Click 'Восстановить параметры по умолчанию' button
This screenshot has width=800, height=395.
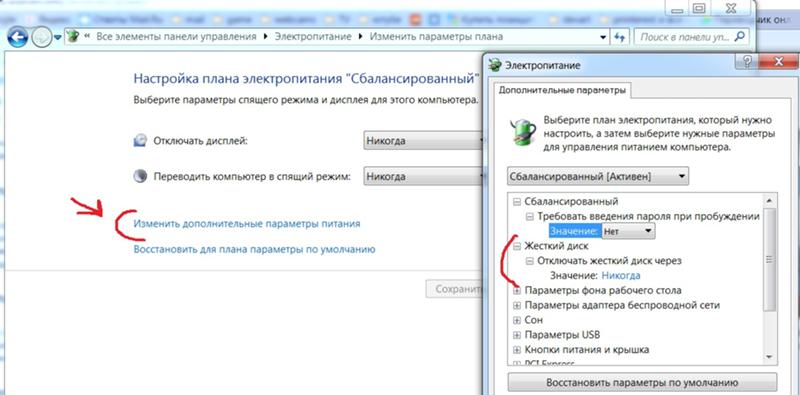pyautogui.click(x=642, y=383)
